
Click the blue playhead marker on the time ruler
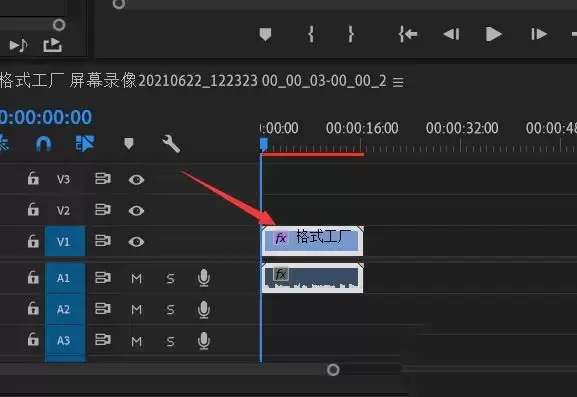263,144
